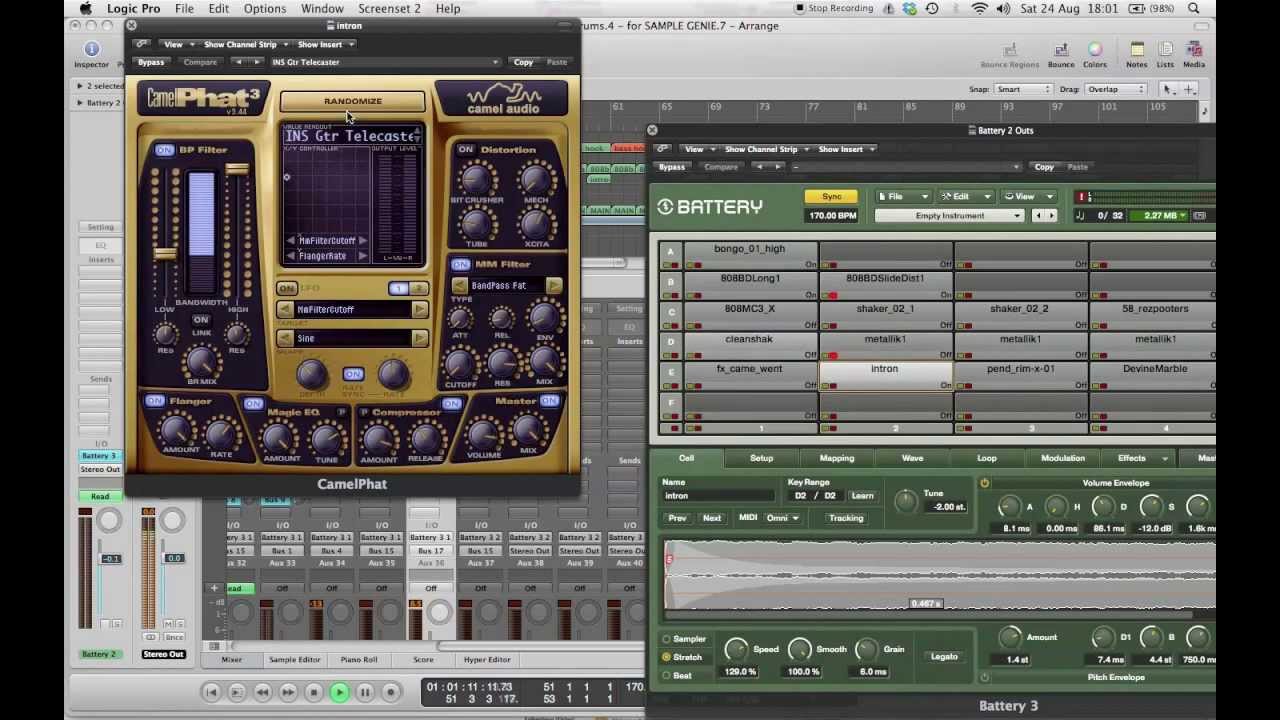Open the Screenset 2 menu
Screen dimensions: 1280x720
point(389,9)
